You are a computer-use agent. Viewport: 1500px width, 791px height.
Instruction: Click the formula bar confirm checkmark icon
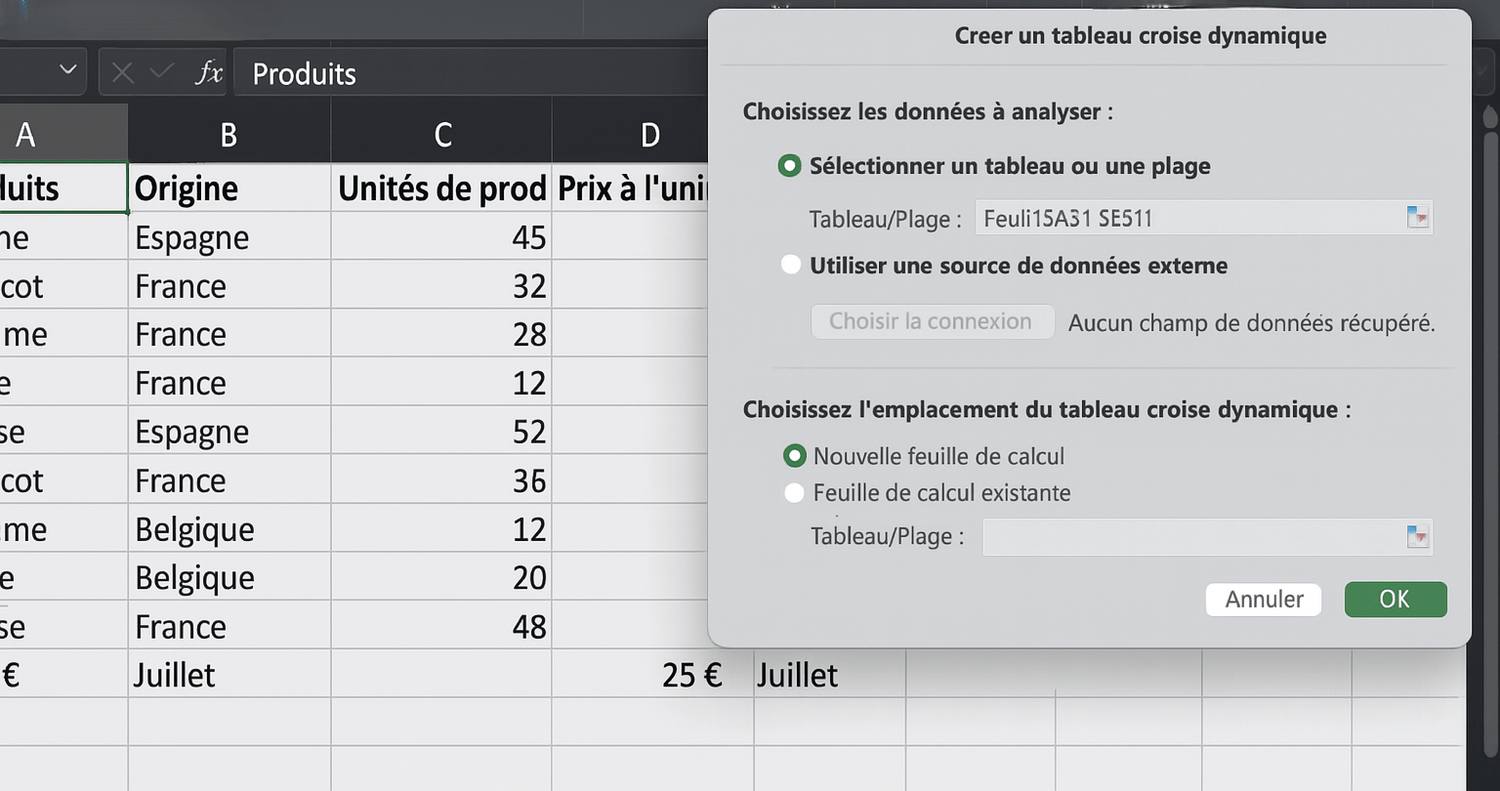(x=161, y=73)
